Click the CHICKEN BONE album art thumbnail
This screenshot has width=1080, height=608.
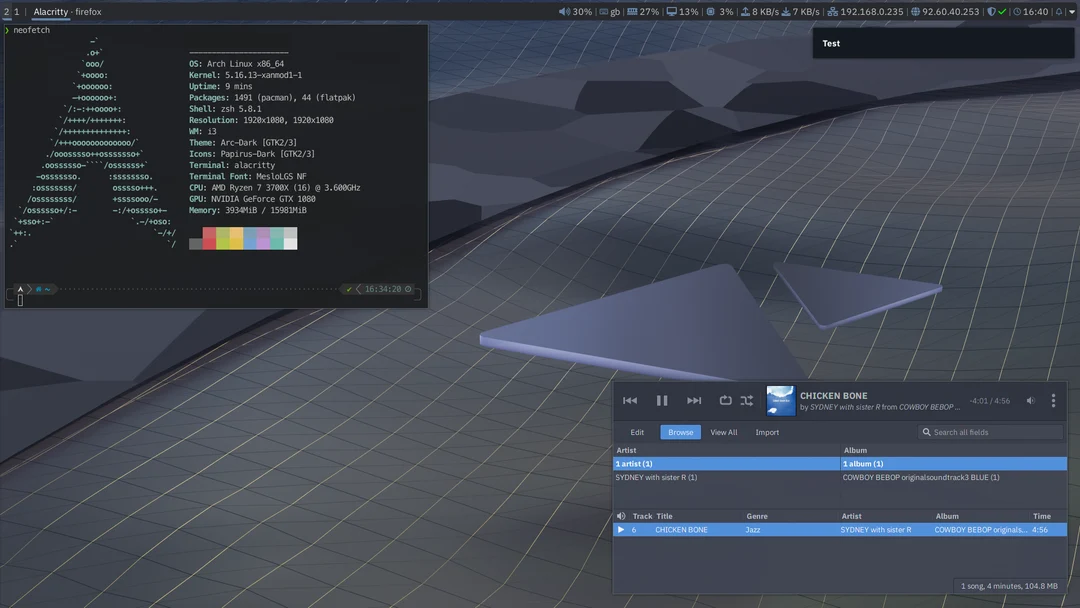click(x=781, y=401)
